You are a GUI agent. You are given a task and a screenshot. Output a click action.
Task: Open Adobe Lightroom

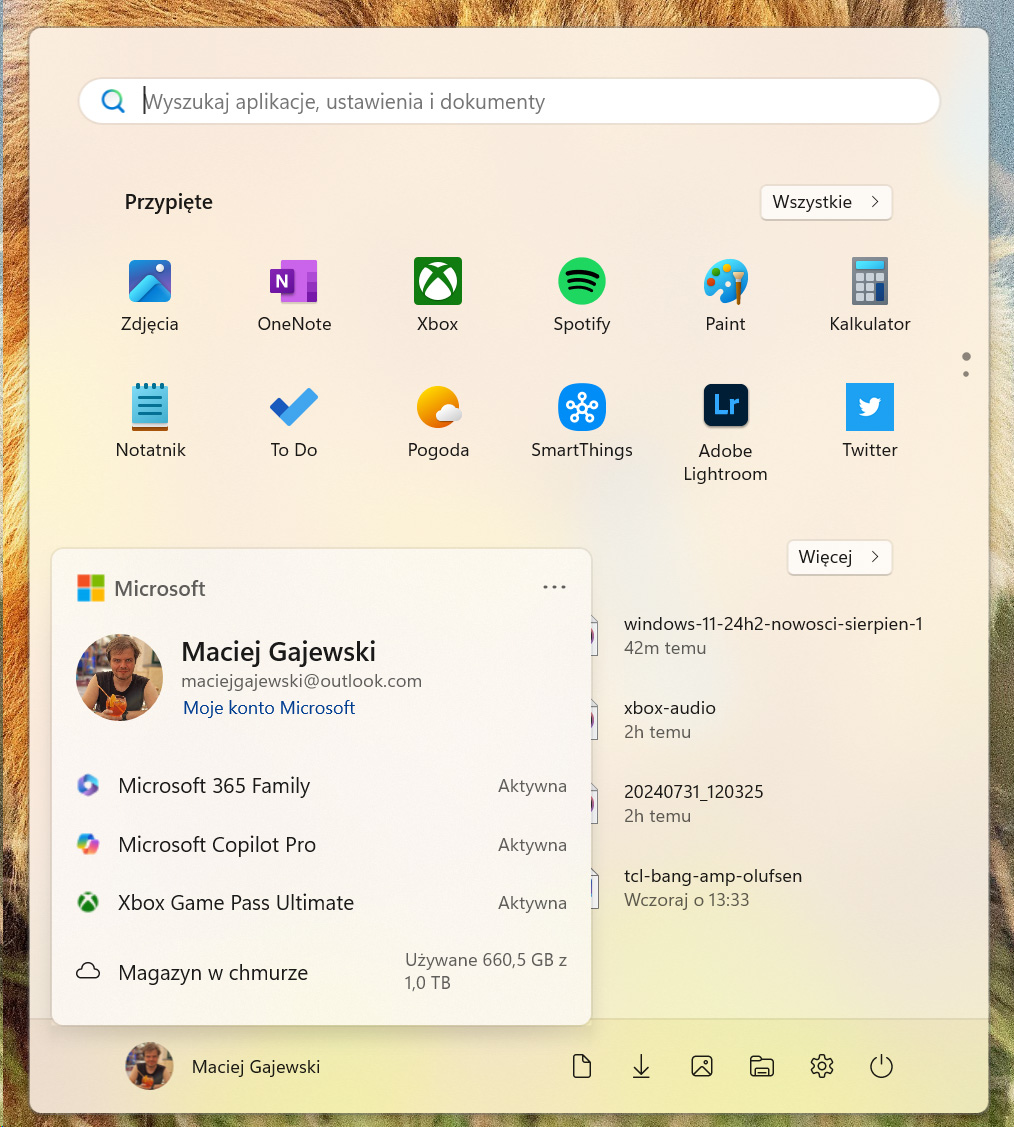[725, 433]
